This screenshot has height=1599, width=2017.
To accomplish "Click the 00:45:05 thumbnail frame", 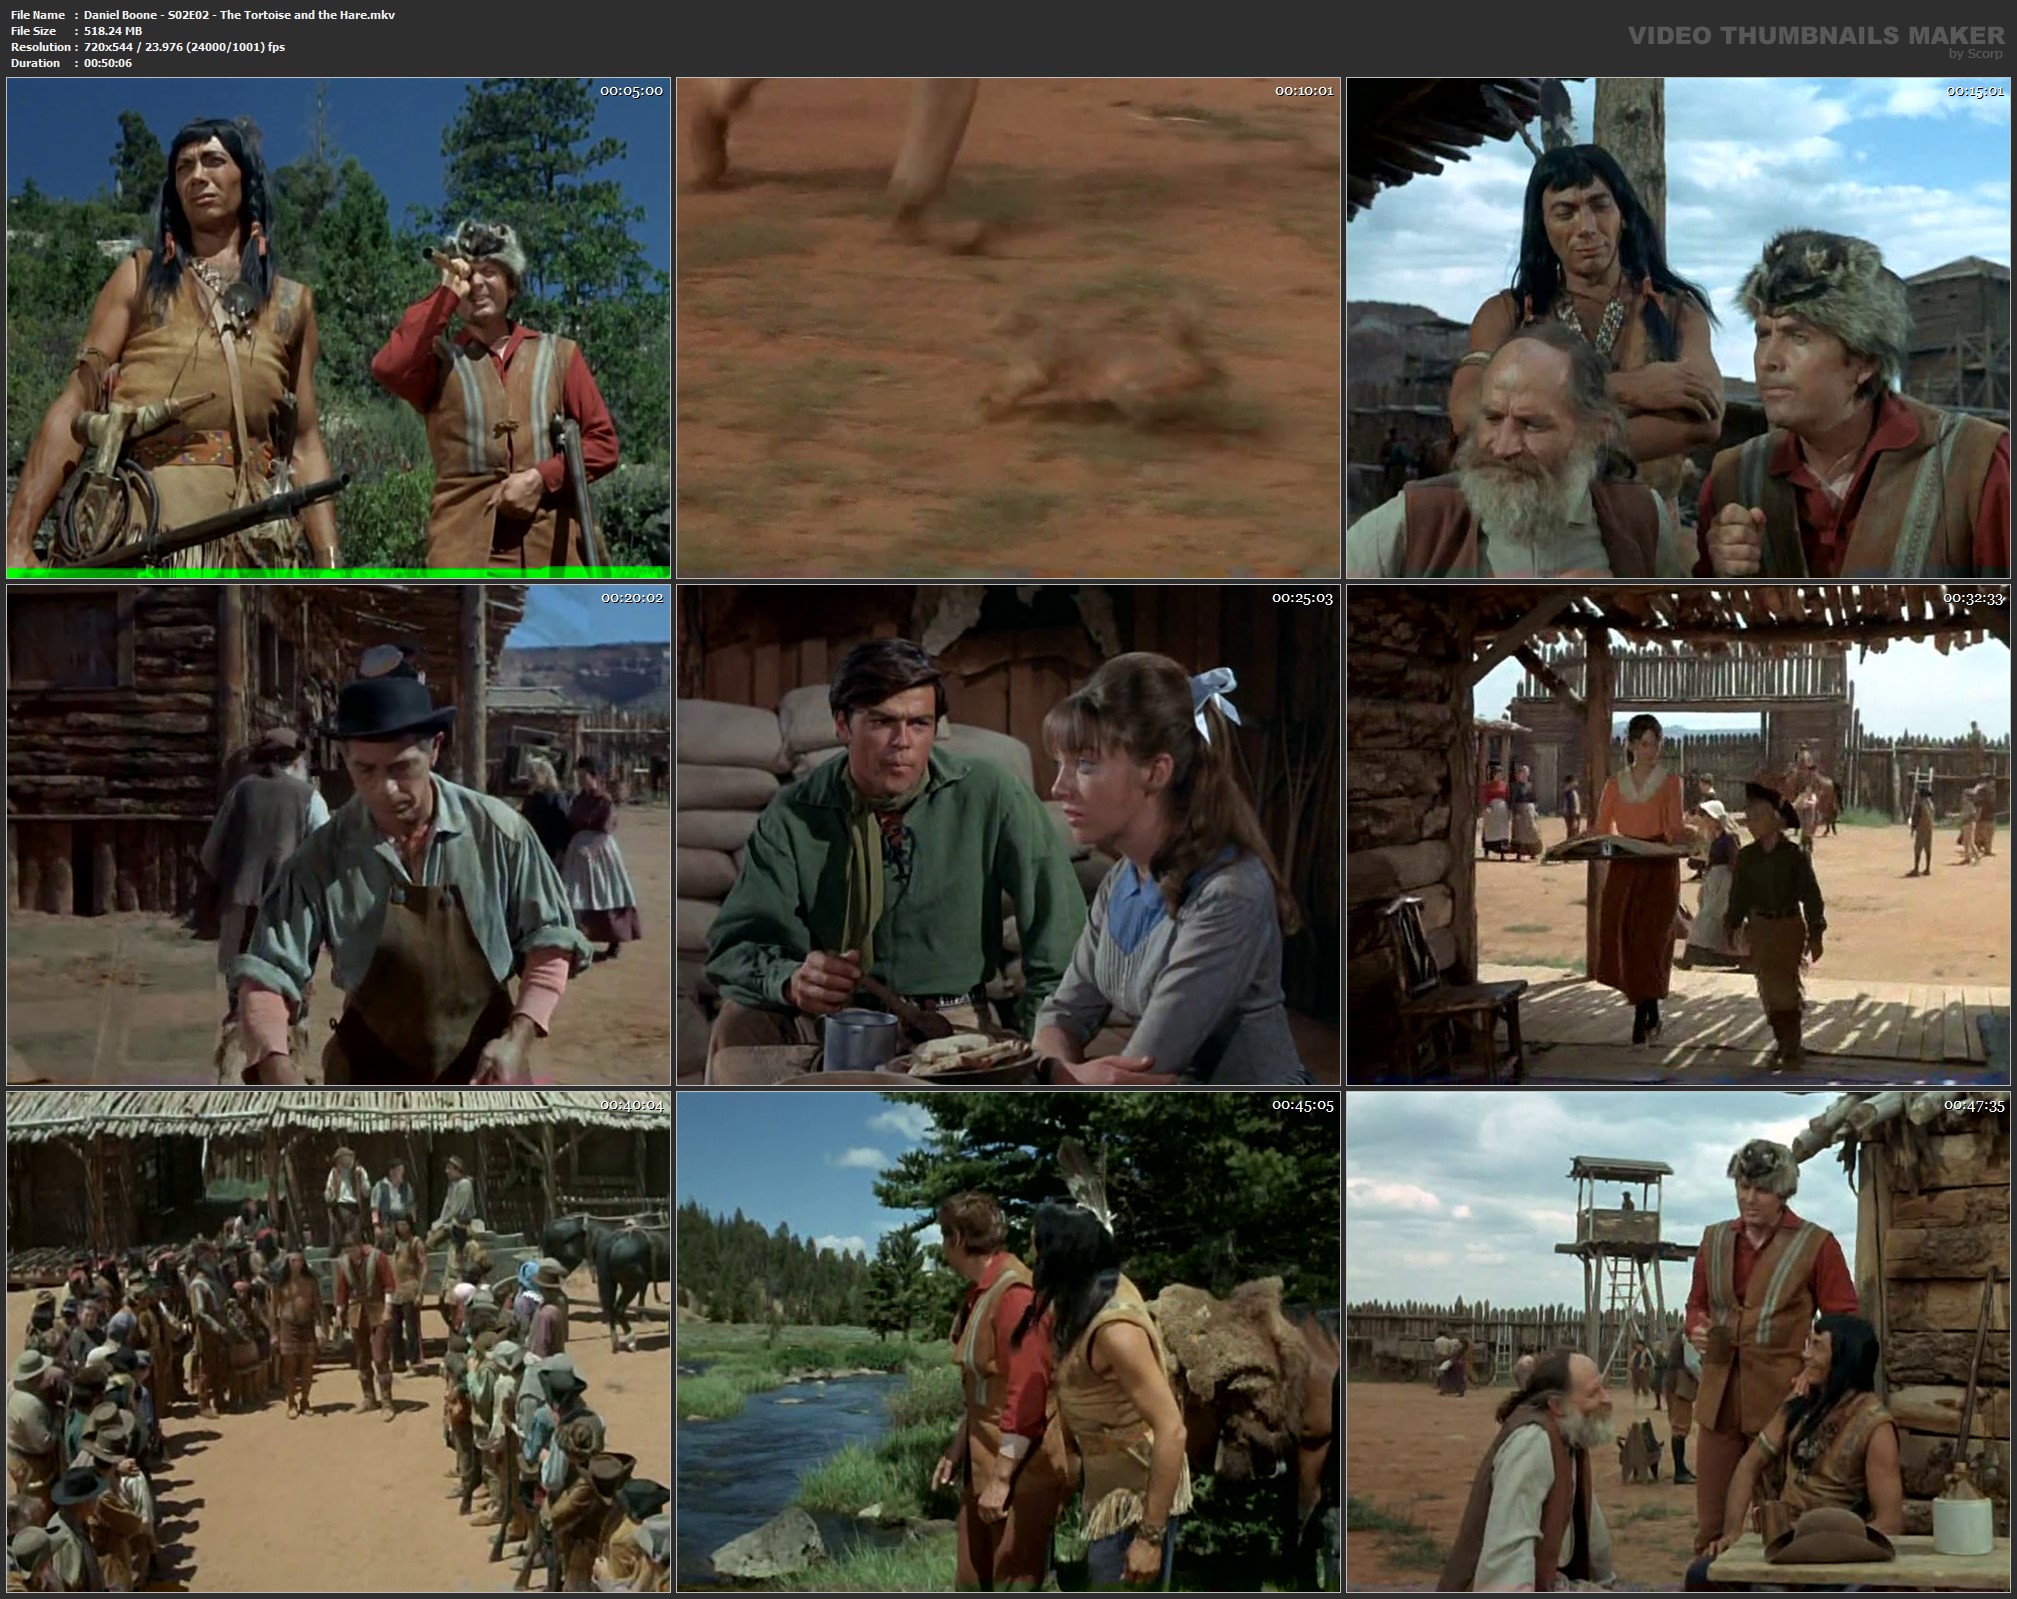I will pos(1008,1341).
